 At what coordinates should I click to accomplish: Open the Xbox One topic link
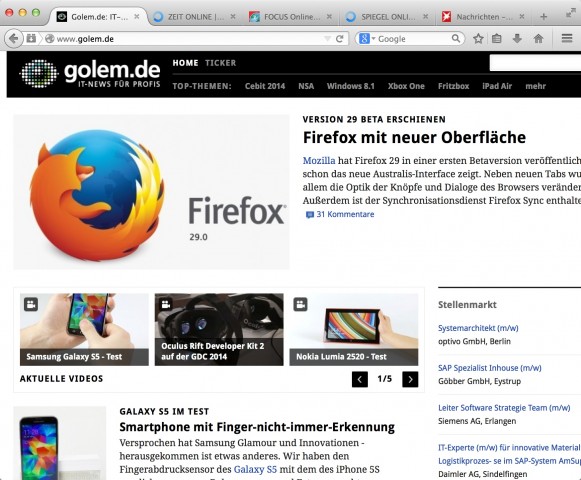tap(406, 86)
